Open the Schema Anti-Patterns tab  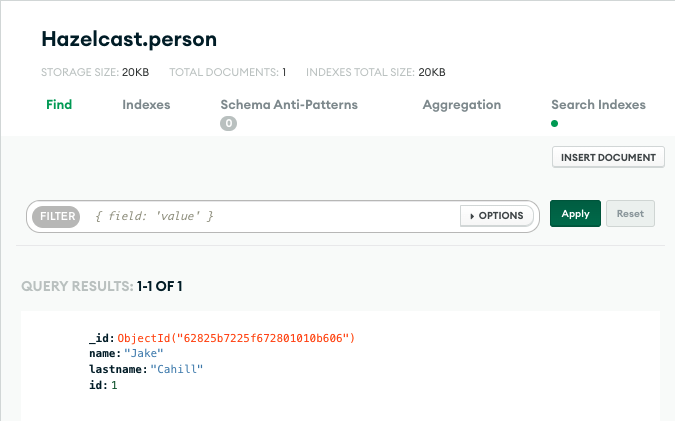coord(289,105)
